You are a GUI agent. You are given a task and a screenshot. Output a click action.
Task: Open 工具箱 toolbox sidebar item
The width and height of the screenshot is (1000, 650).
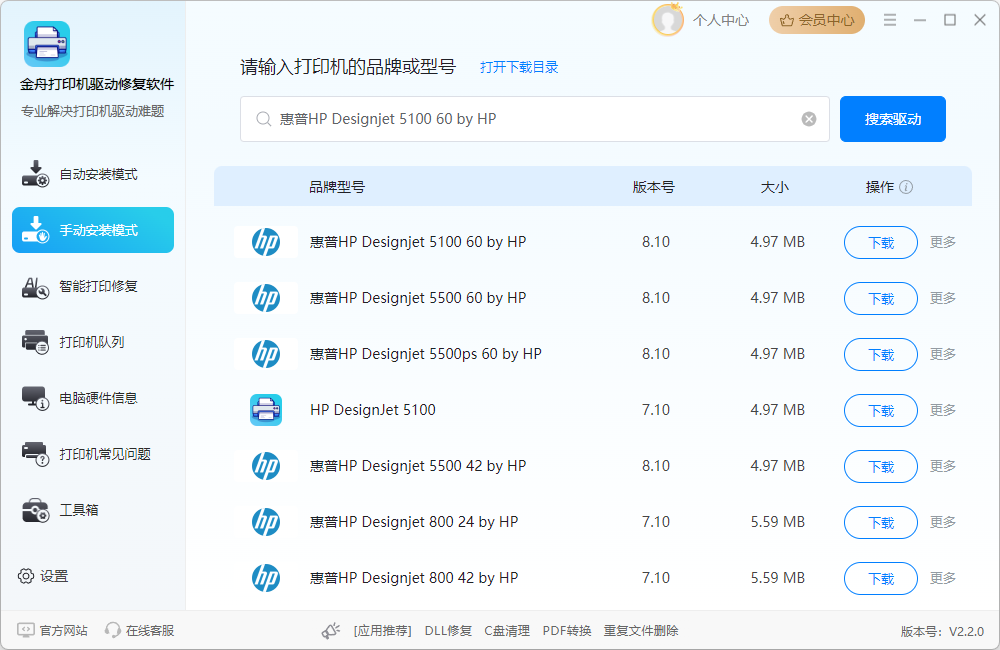point(93,510)
